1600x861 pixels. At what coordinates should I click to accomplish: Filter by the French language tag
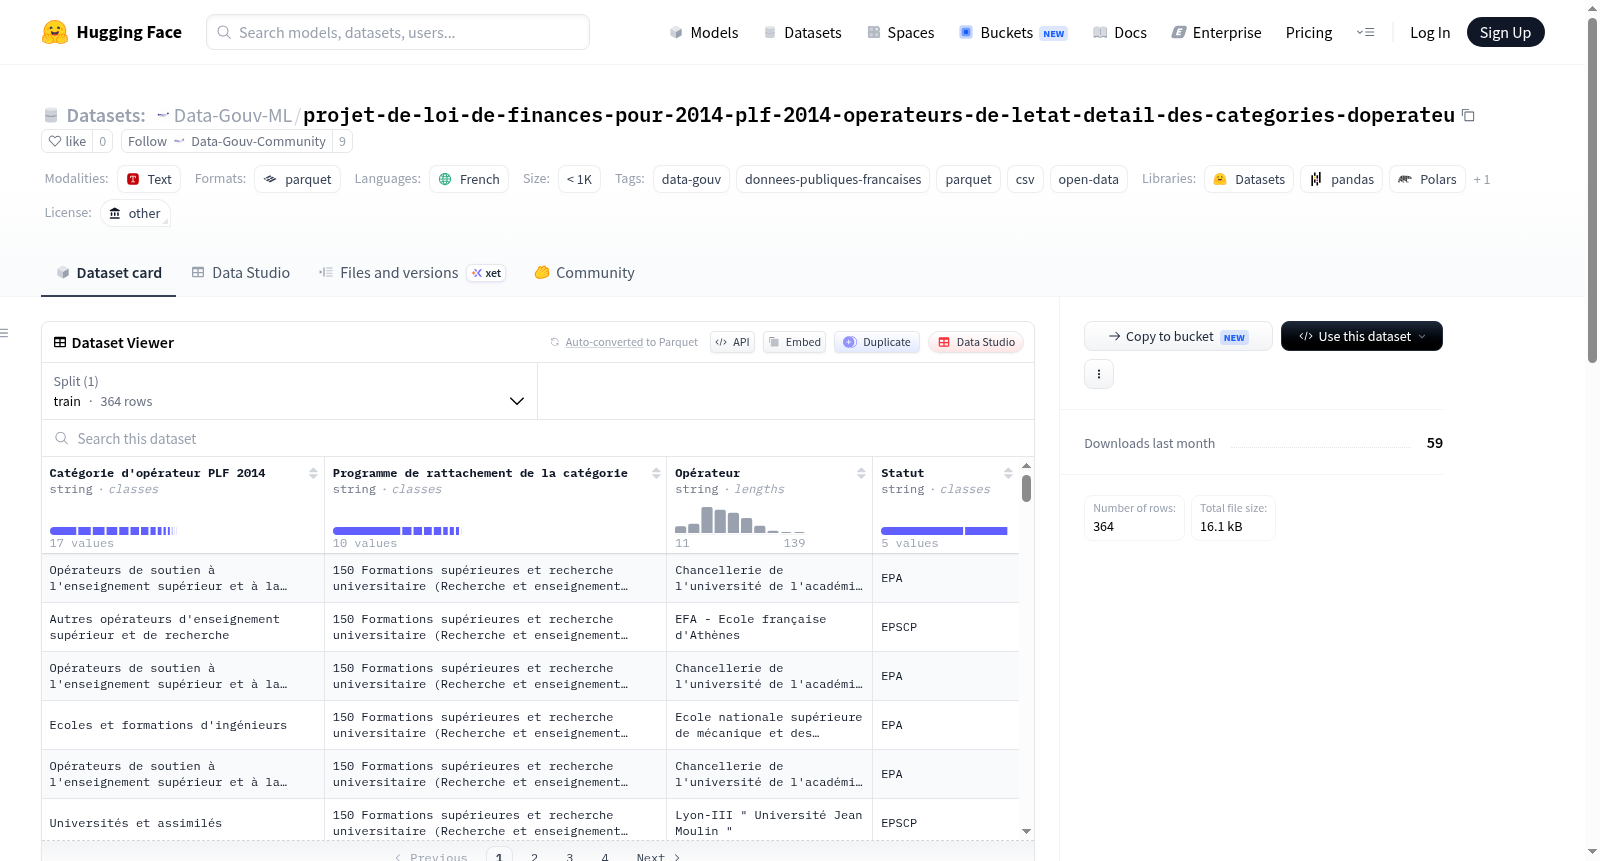pos(469,179)
